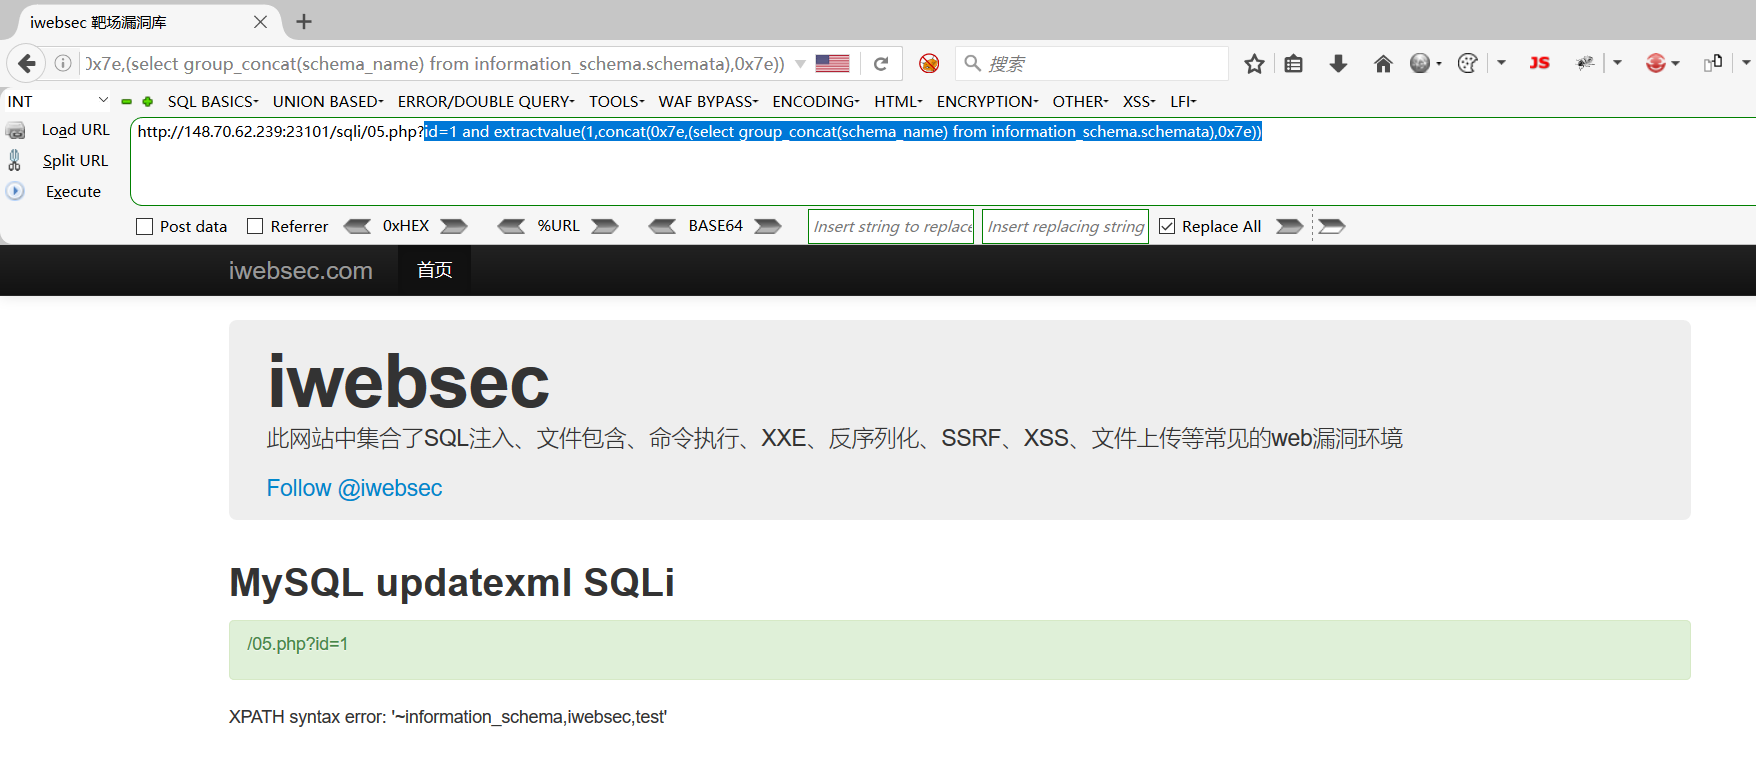Click the Split URL label
1756x762 pixels.
(75, 161)
